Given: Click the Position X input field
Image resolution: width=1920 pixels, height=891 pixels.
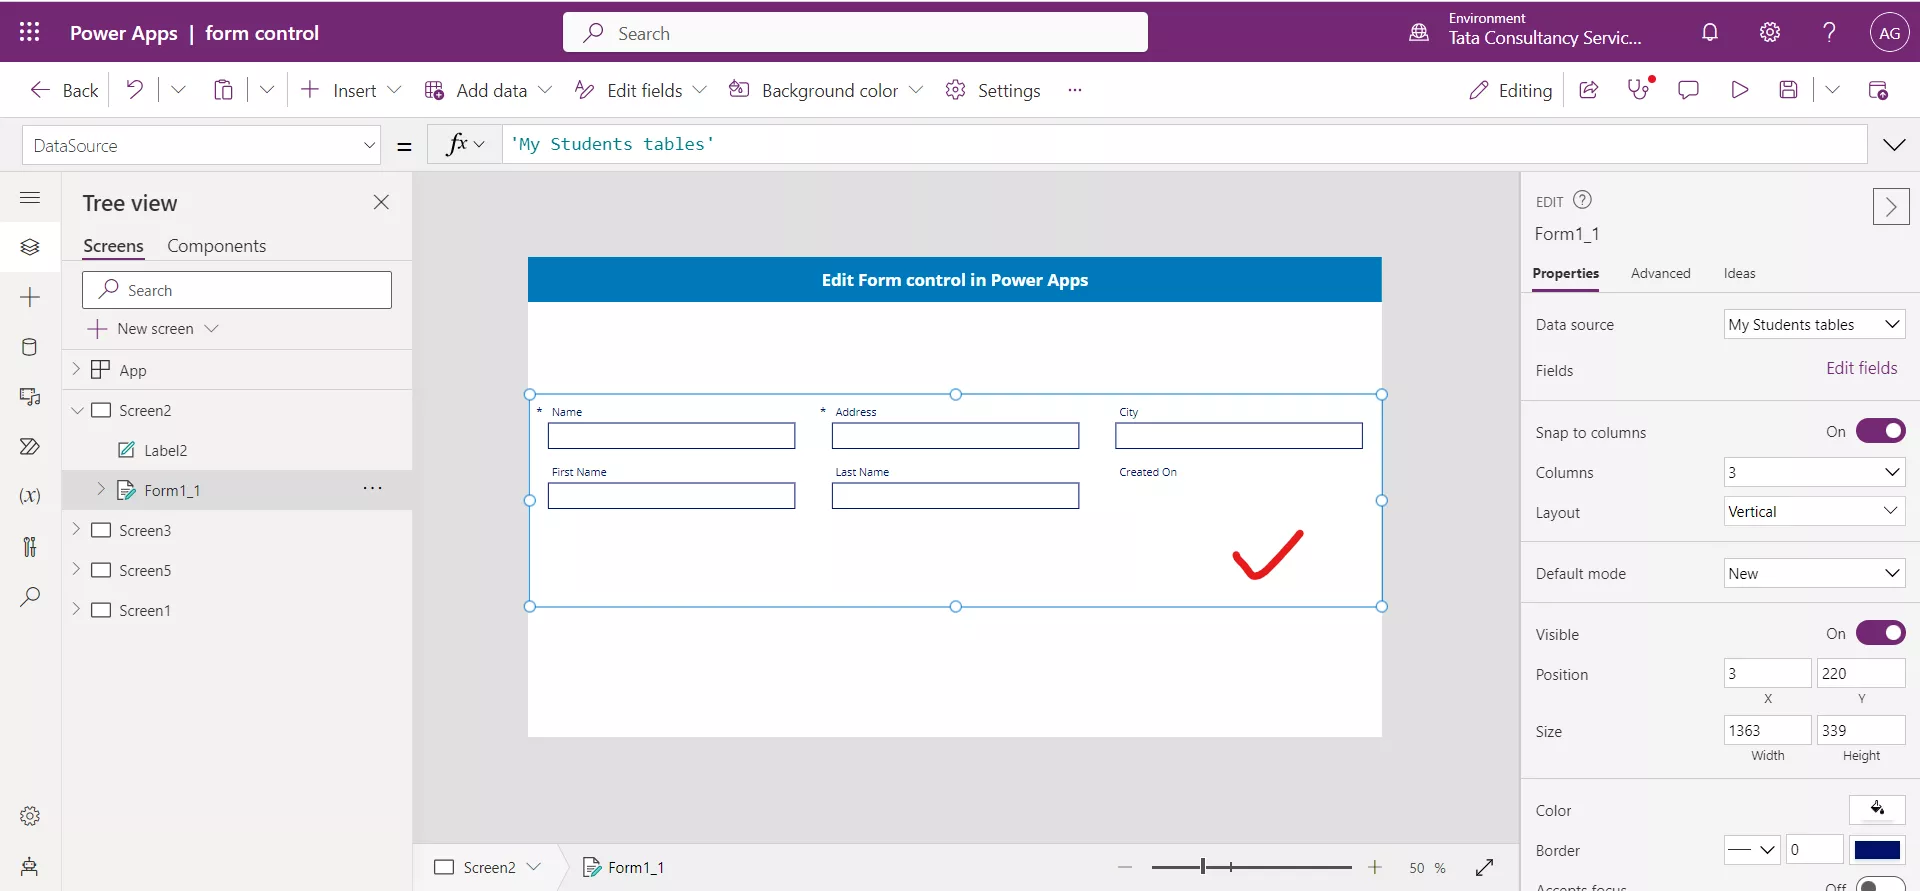Looking at the screenshot, I should point(1767,673).
